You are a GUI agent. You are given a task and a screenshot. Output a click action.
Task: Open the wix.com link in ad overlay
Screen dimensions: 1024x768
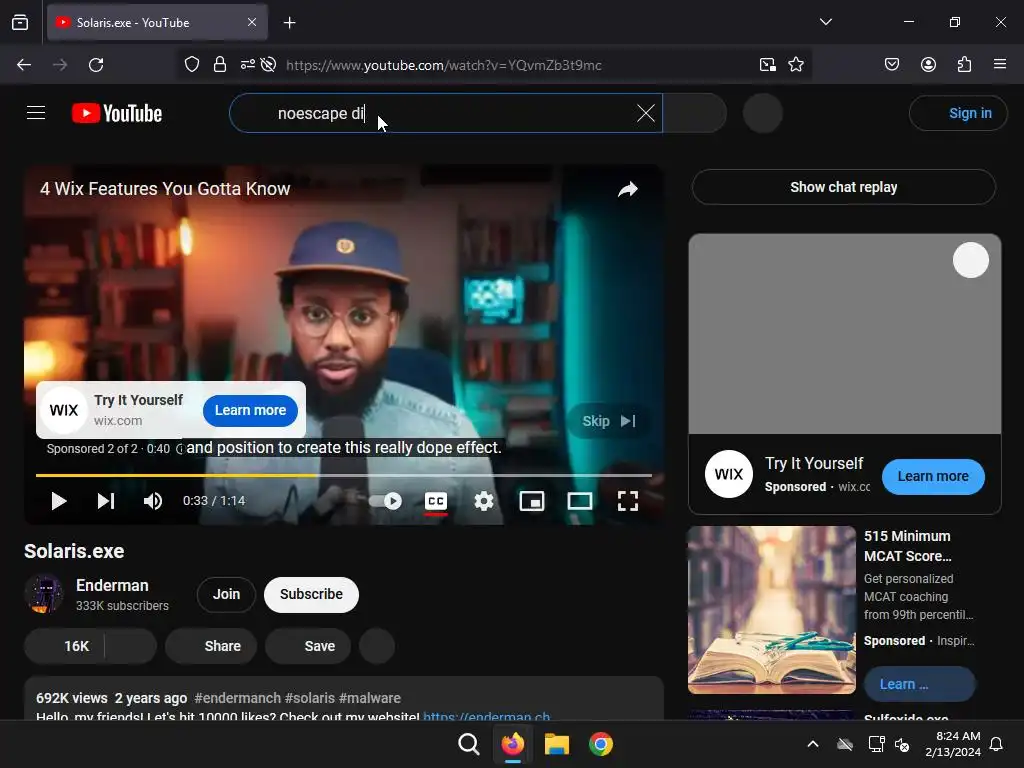pyautogui.click(x=118, y=421)
